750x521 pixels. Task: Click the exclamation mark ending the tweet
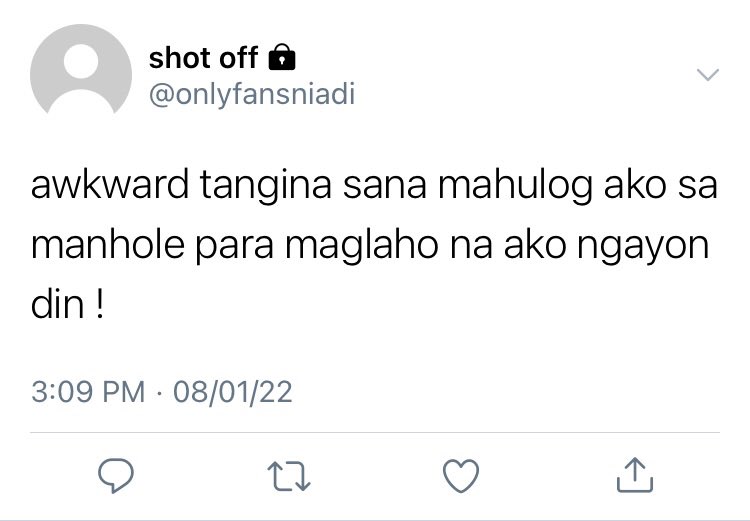[99, 305]
